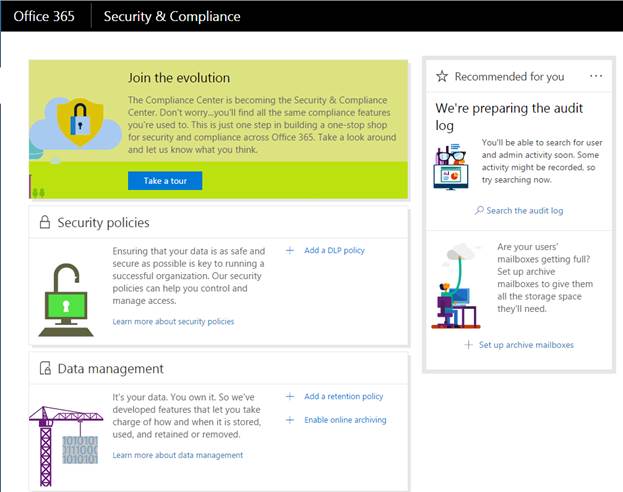Click the Office 365 header title
This screenshot has width=623, height=492.
click(x=44, y=16)
